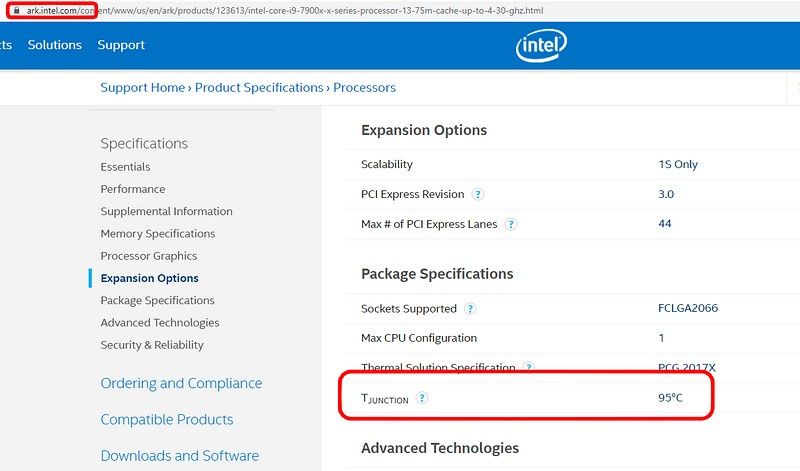800x471 pixels.
Task: Click the 'Advanced Technologies' content heading
Action: (440, 448)
